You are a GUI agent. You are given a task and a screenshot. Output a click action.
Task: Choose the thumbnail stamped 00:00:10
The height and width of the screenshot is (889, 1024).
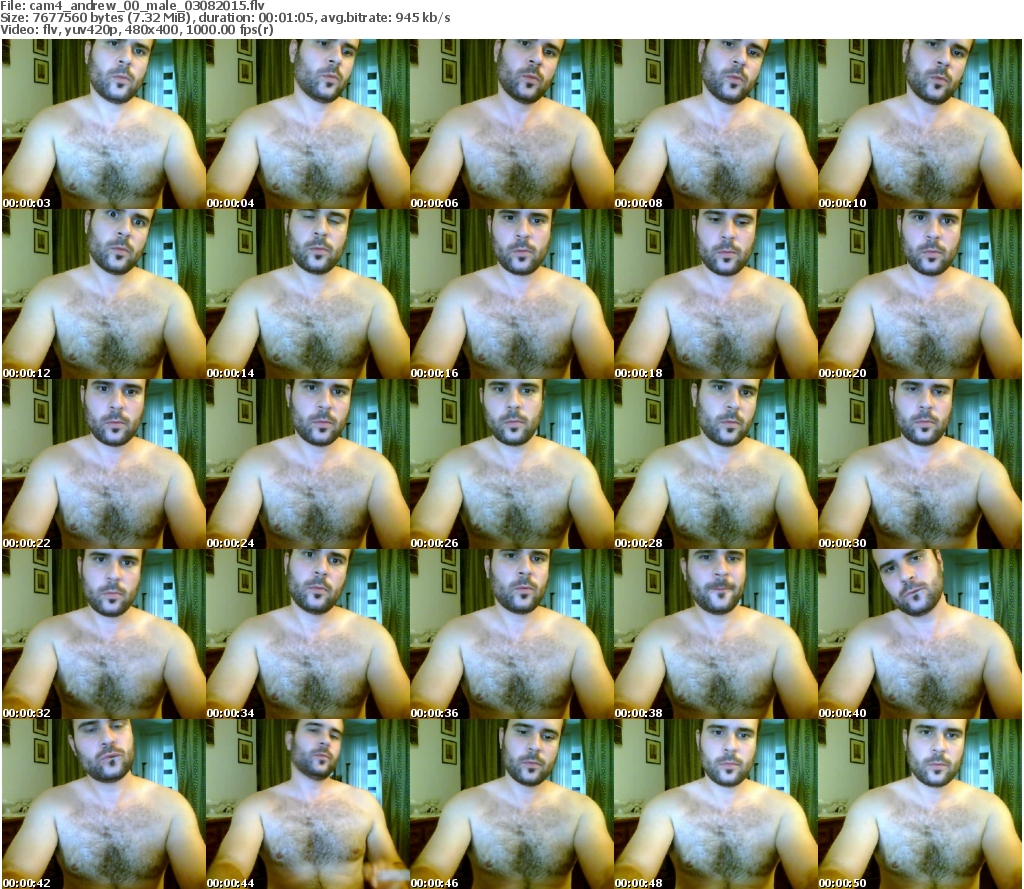tap(920, 124)
